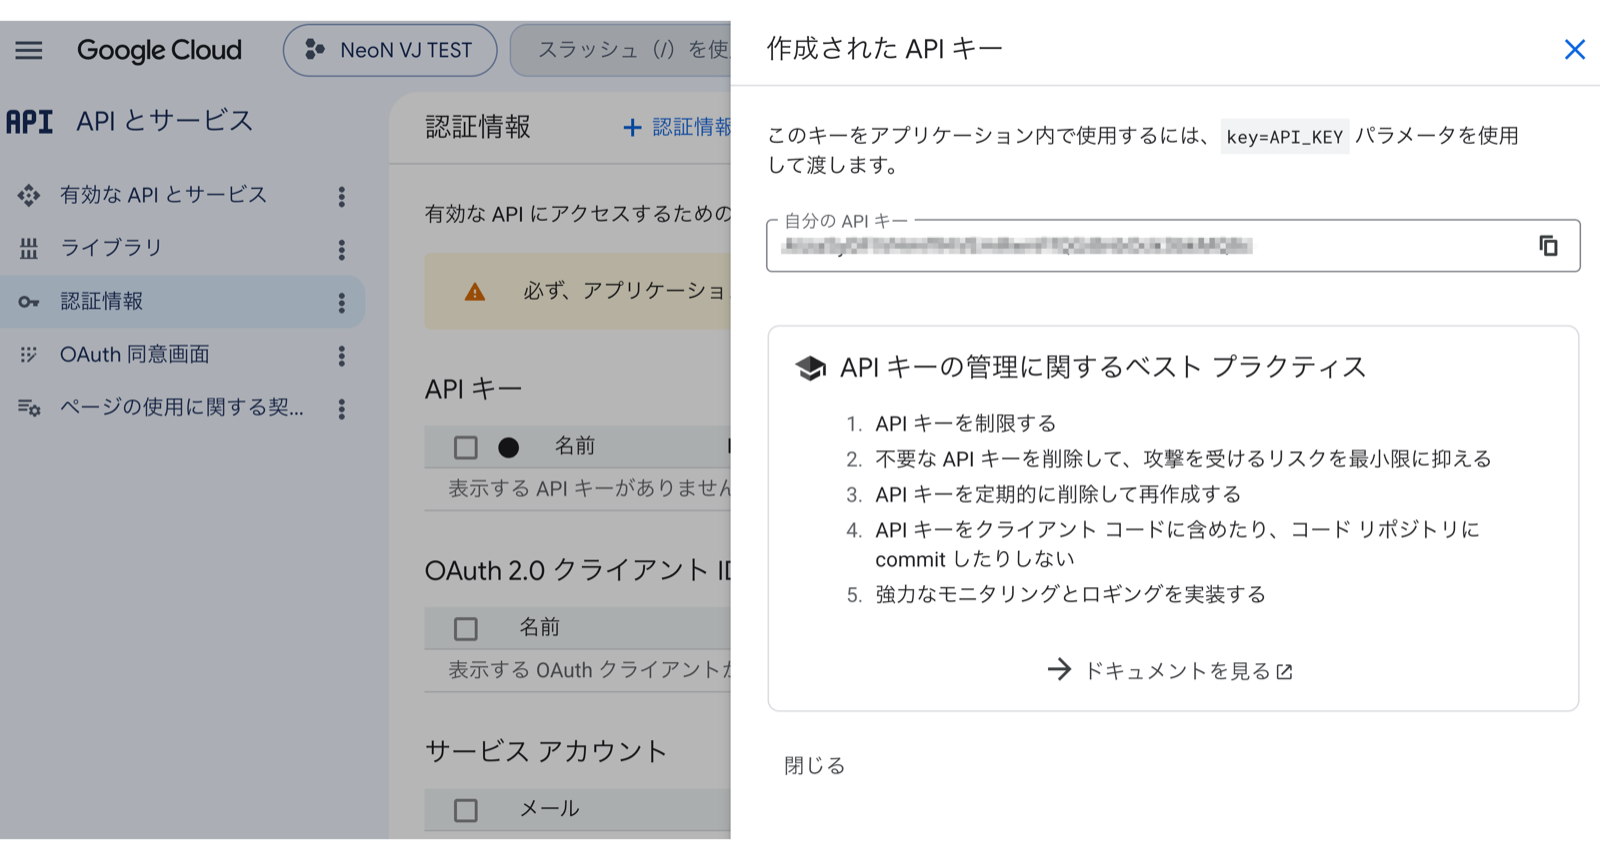
Task: Open the three-dot menu for 有効な API とサービス
Action: 342,196
